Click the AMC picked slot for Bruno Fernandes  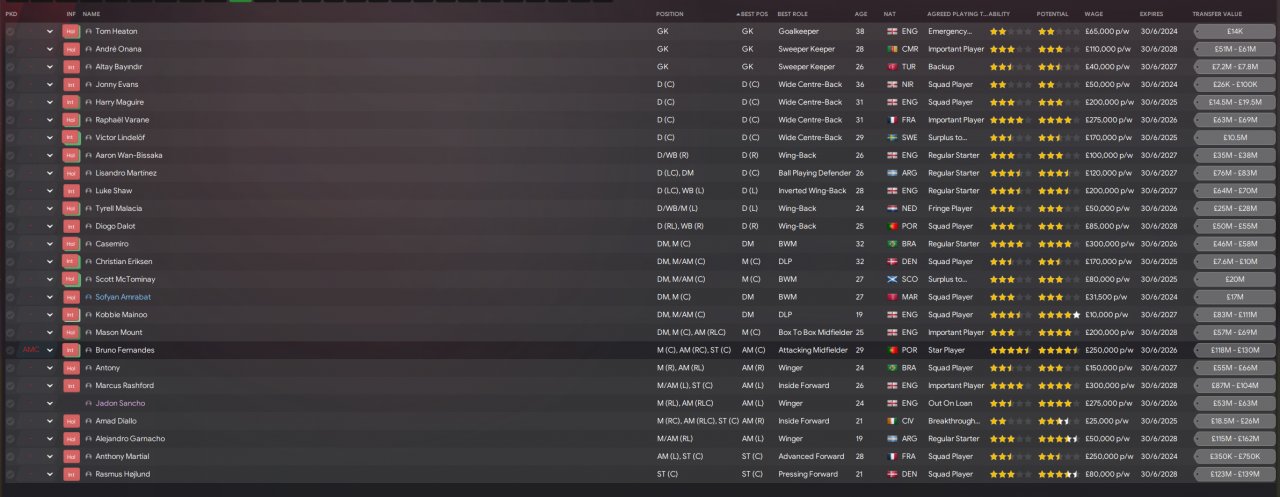pos(30,350)
